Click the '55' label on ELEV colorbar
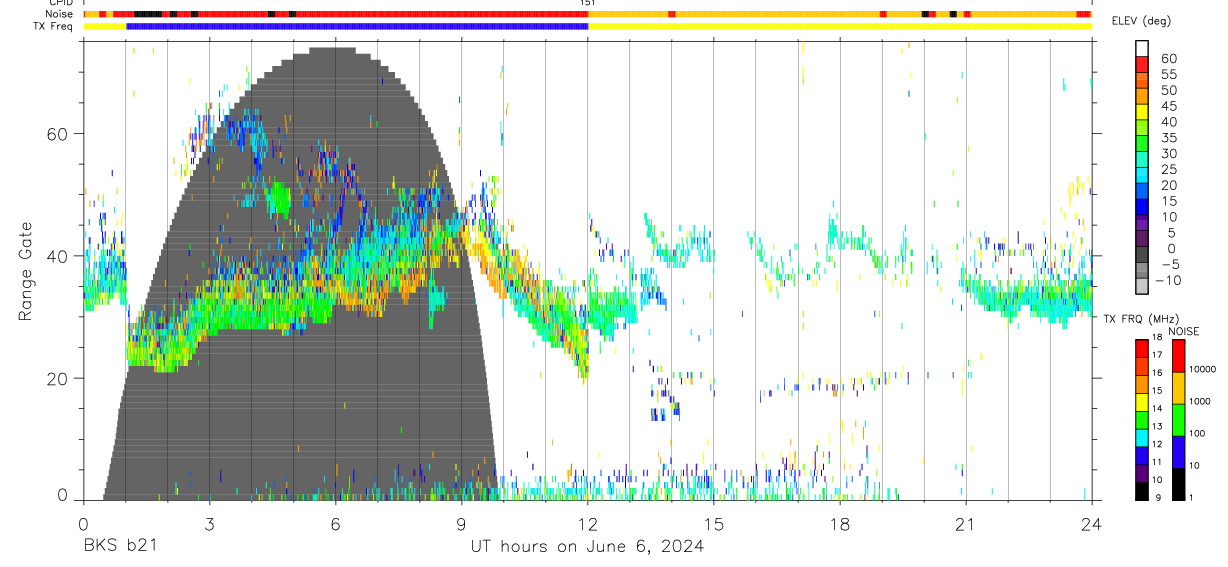 pyautogui.click(x=1168, y=74)
